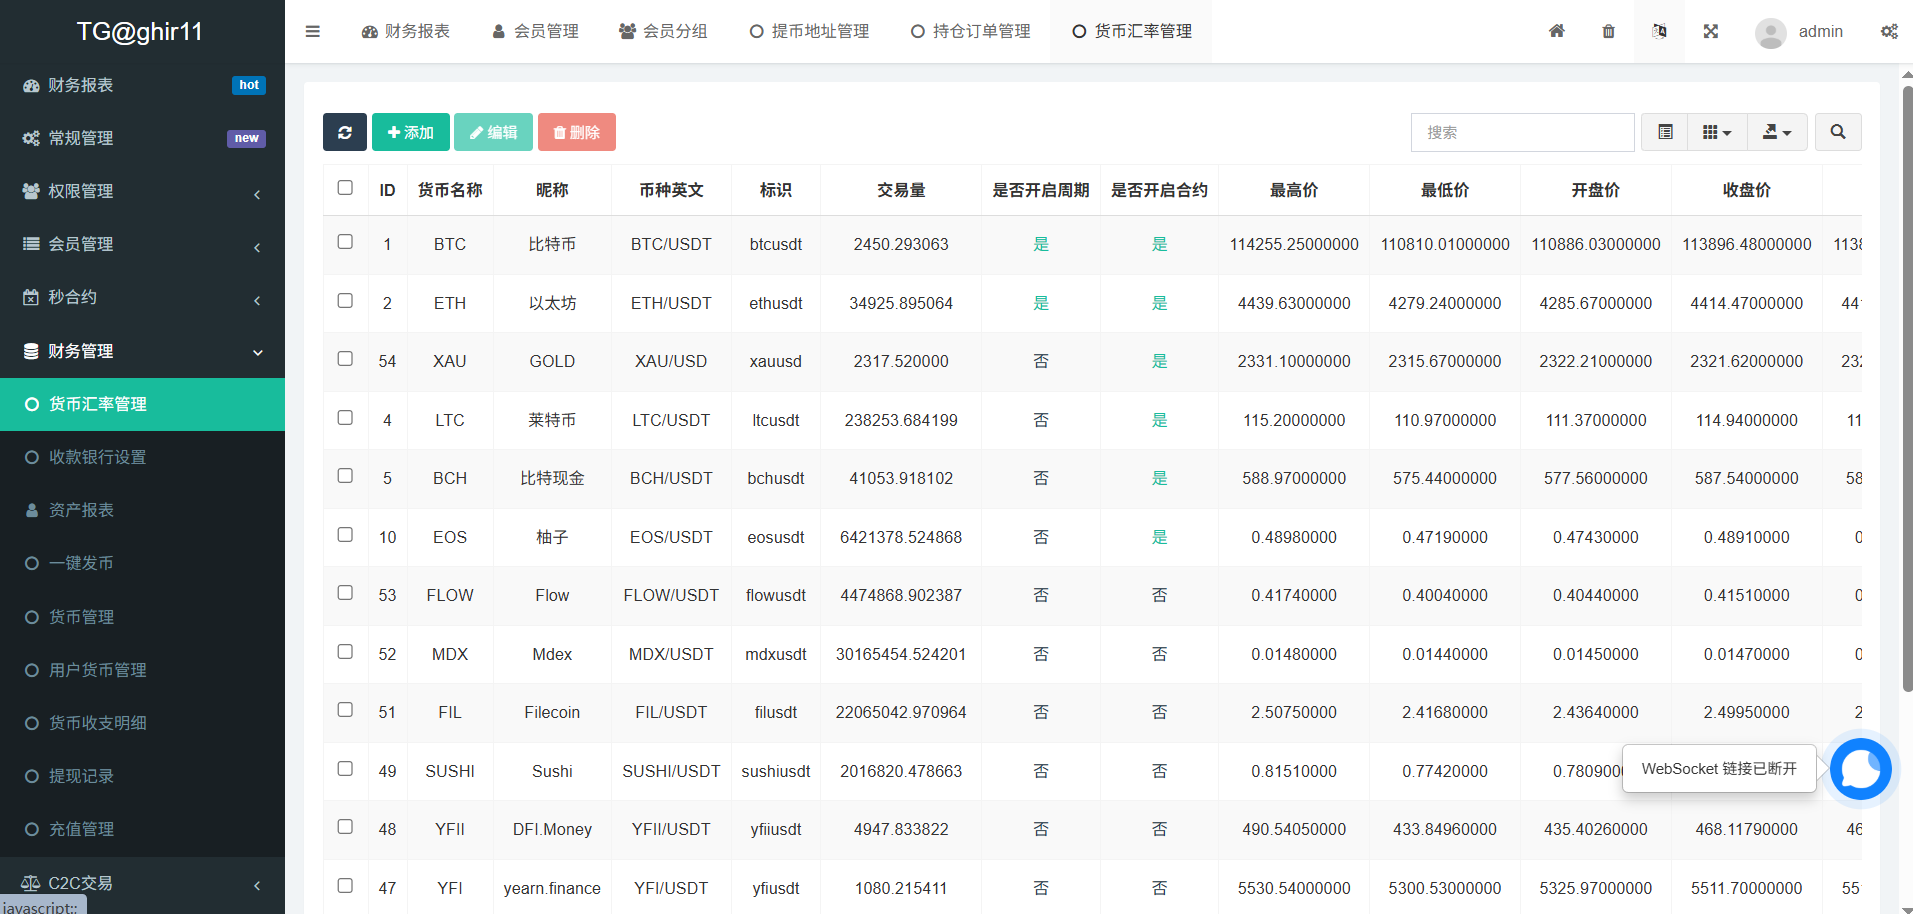The height and width of the screenshot is (914, 1913).
Task: Click the green 添加 button
Action: (x=410, y=132)
